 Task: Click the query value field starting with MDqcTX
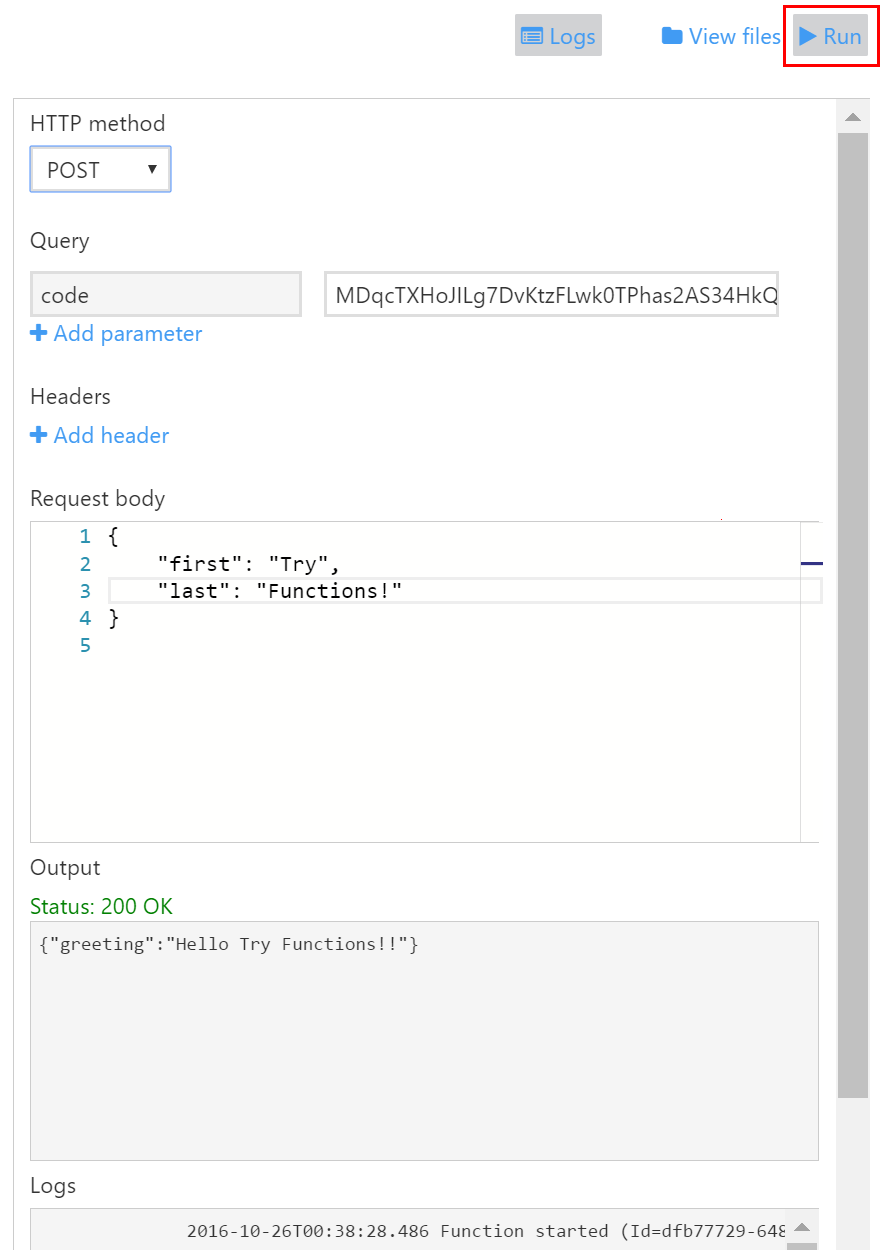click(x=551, y=295)
